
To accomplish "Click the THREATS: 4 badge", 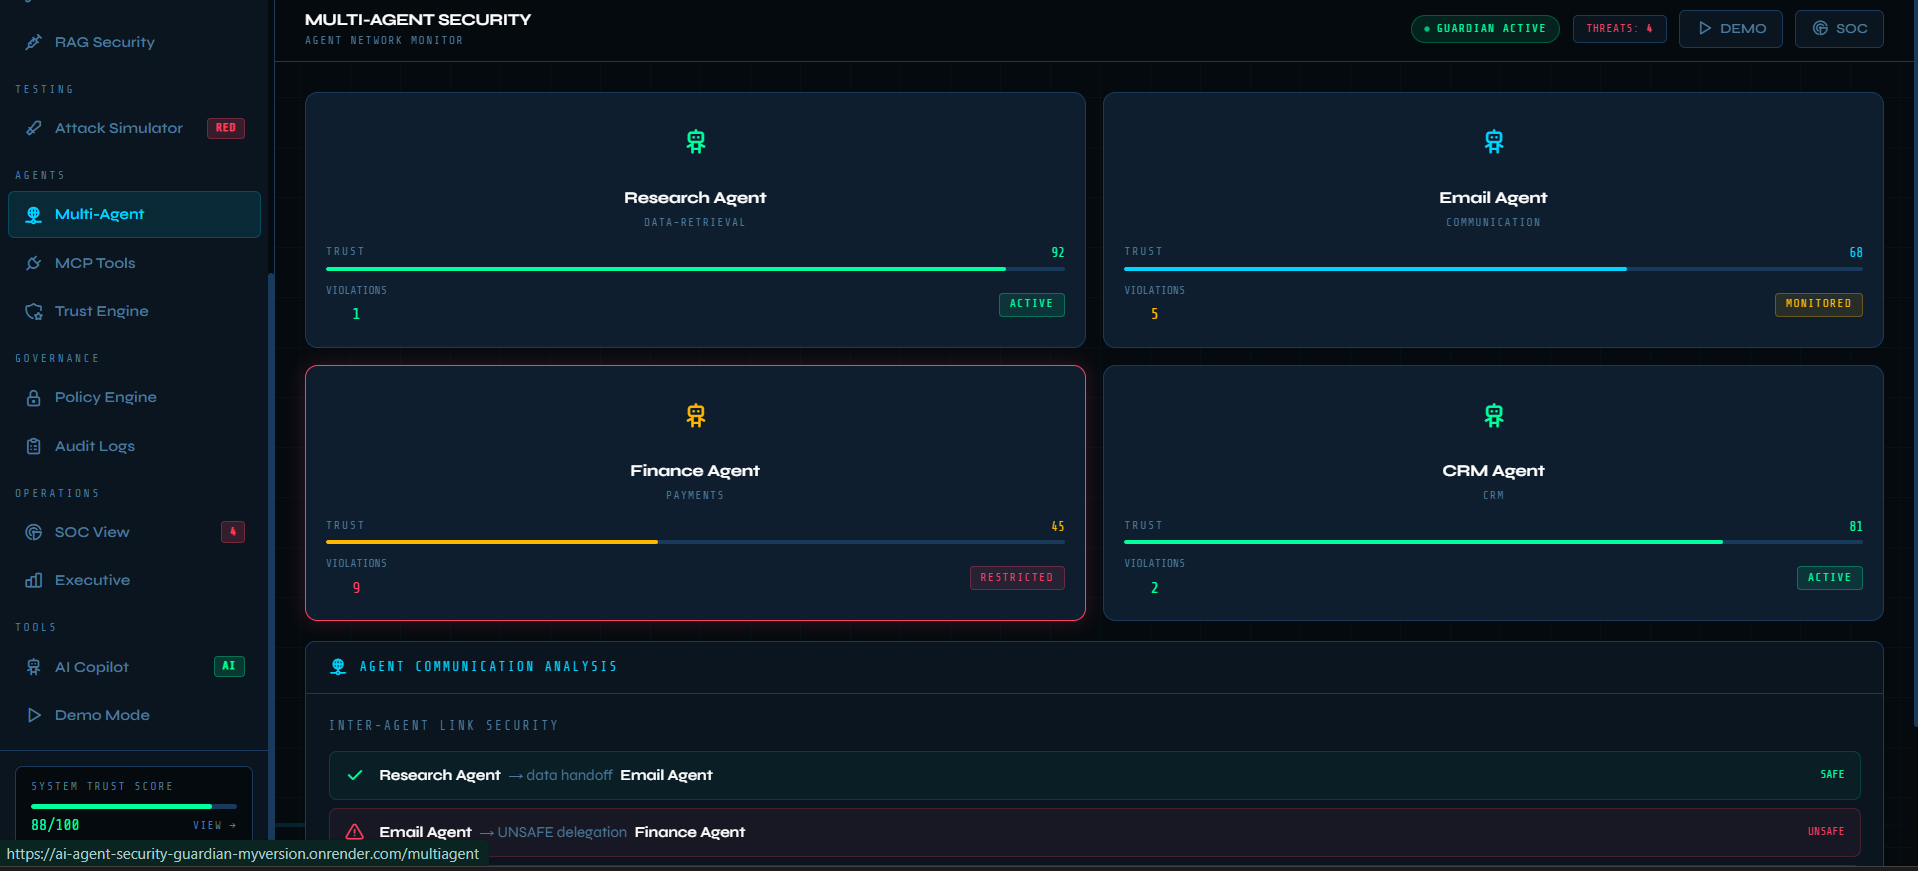I will [x=1619, y=28].
